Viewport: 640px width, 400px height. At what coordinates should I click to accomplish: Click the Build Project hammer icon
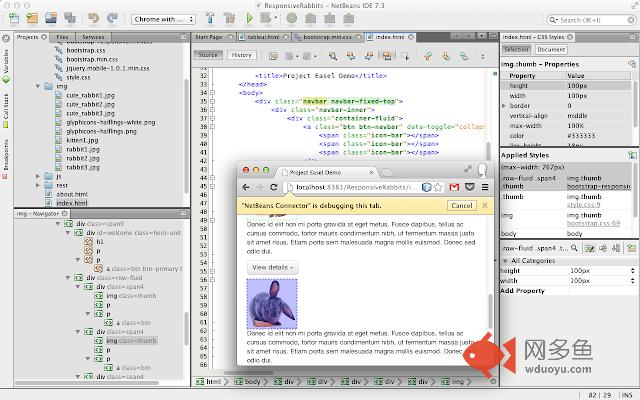coord(210,18)
